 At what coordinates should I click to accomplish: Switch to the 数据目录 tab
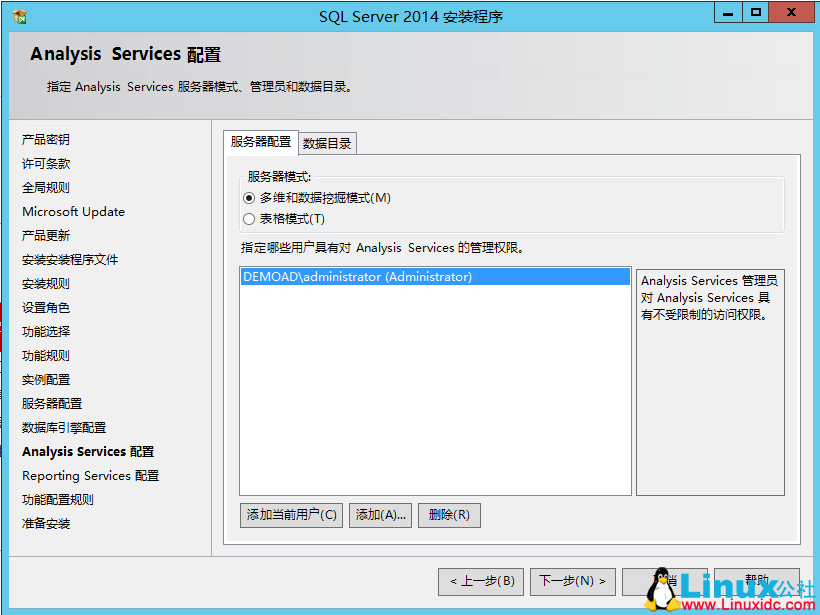pyautogui.click(x=327, y=143)
